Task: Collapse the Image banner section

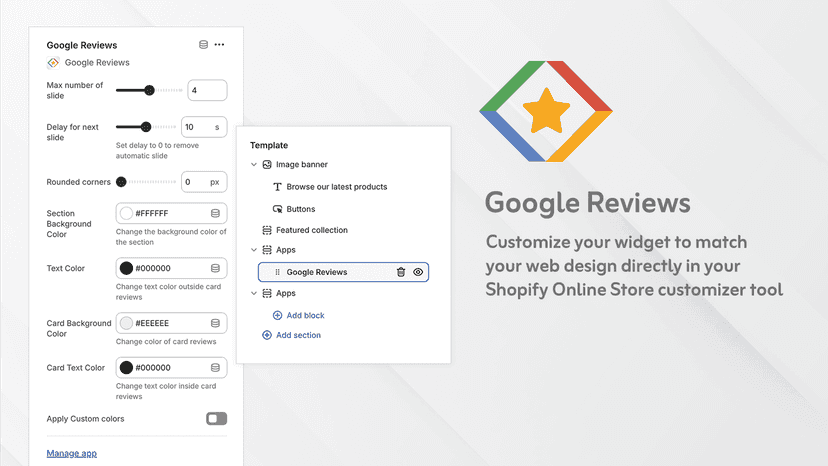Action: (x=254, y=164)
